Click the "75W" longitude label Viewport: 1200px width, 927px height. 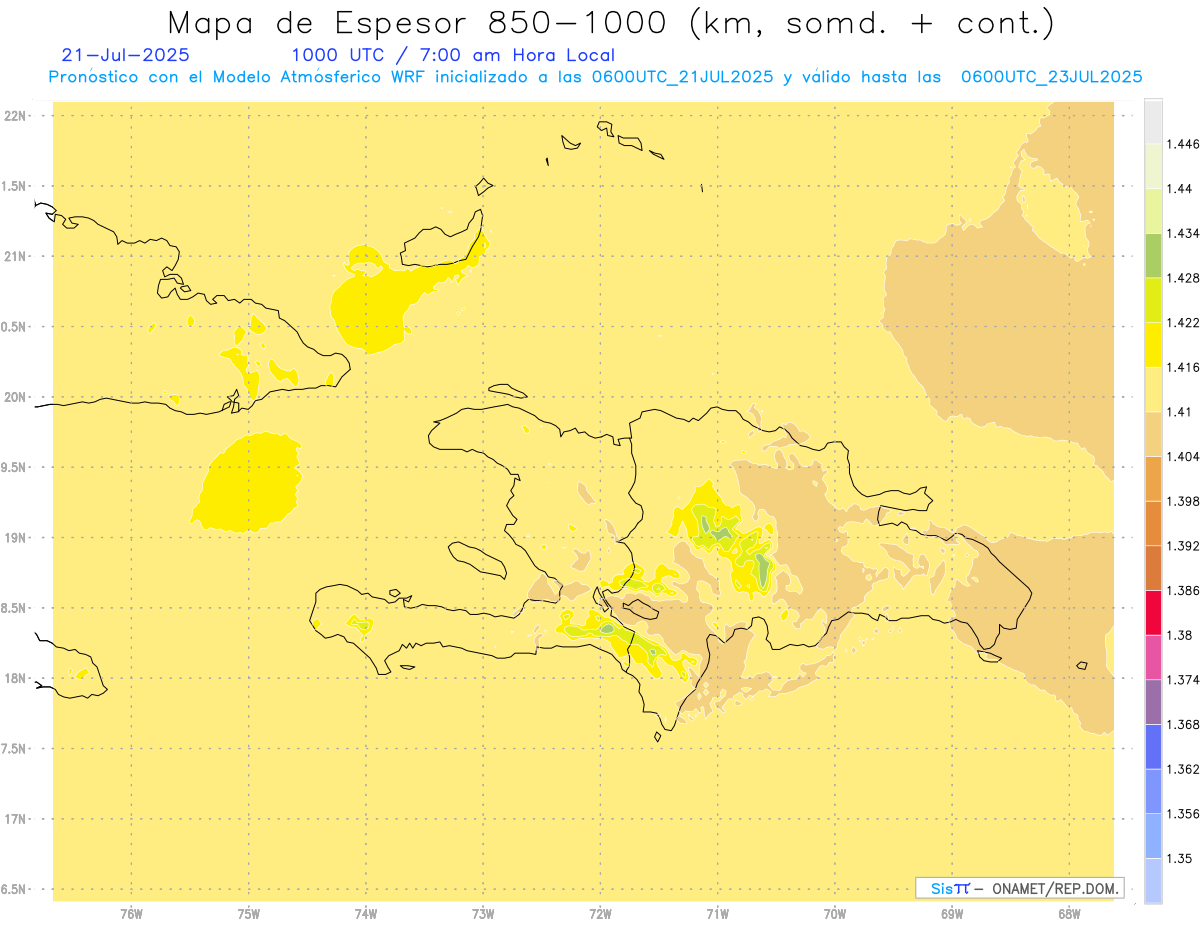point(248,912)
